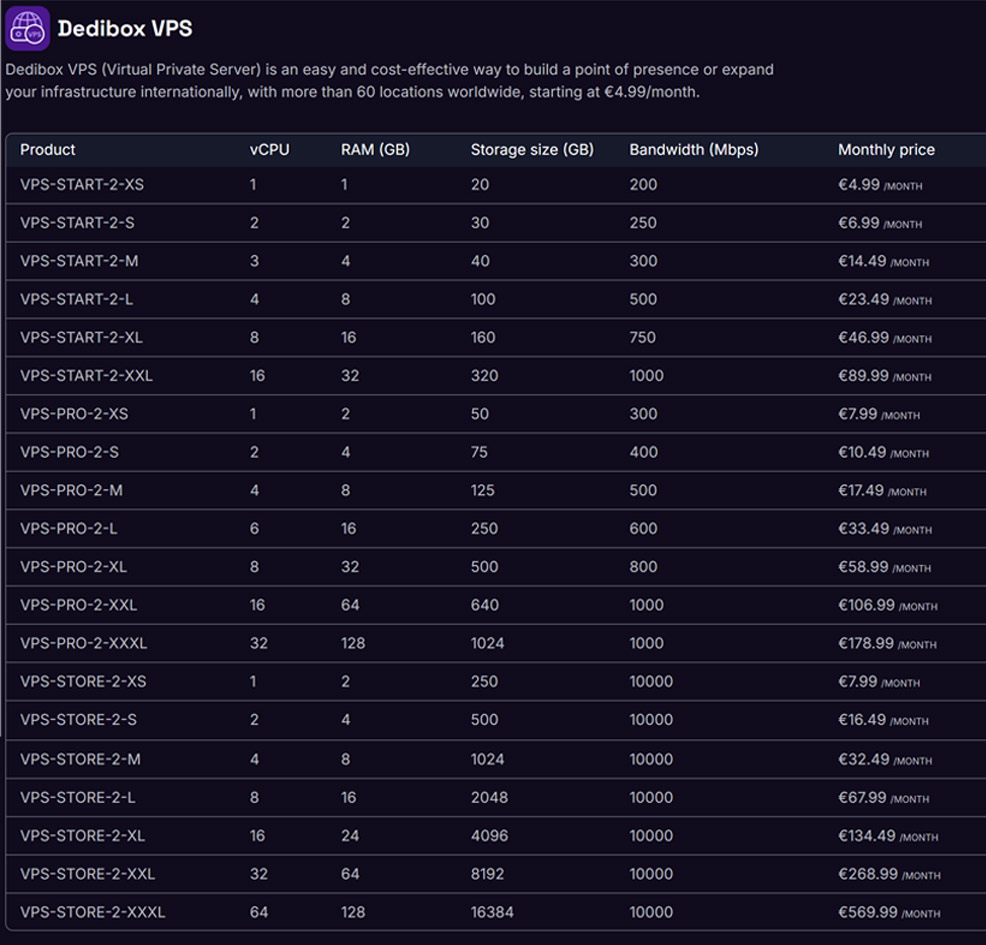Click the VPS-PRO-2-L product name
The height and width of the screenshot is (945, 986).
pos(69,529)
